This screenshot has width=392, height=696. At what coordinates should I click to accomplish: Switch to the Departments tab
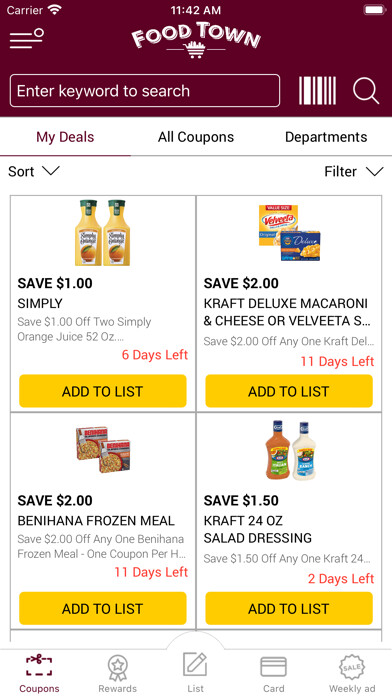(x=326, y=137)
